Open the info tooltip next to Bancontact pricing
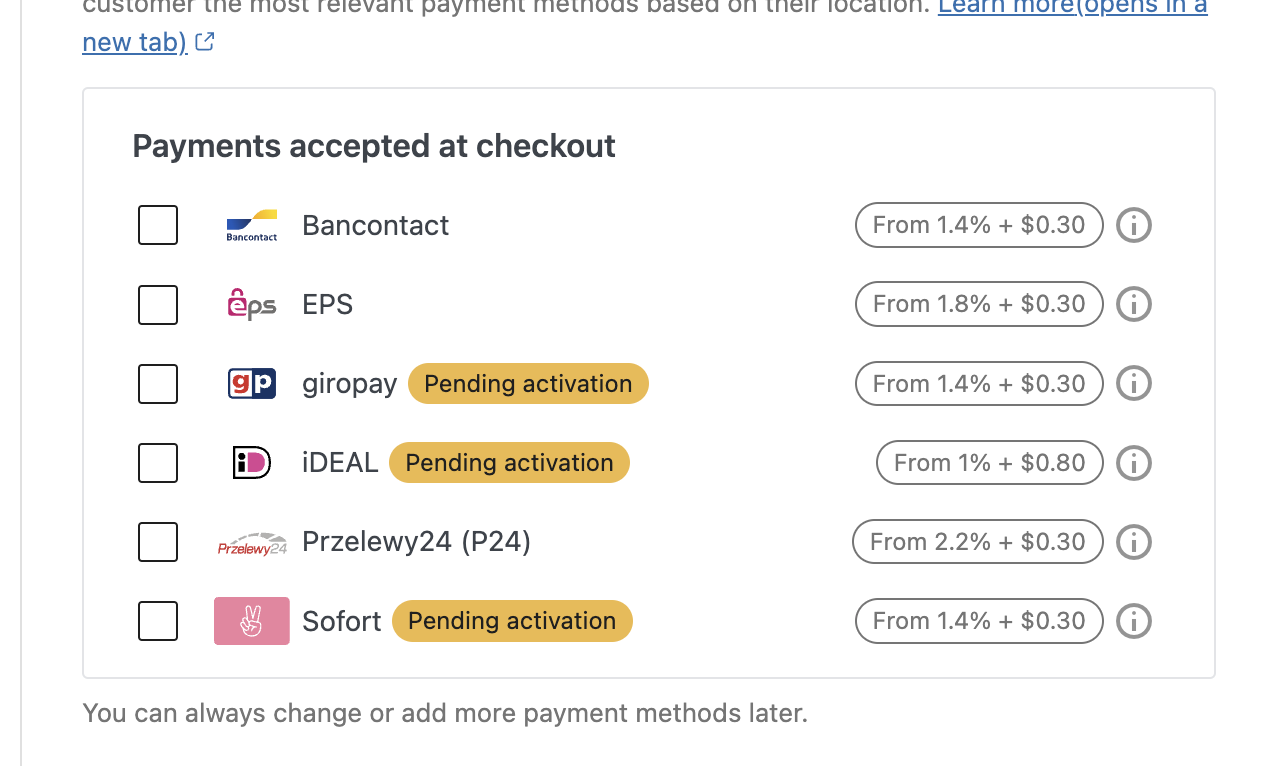 point(1133,225)
